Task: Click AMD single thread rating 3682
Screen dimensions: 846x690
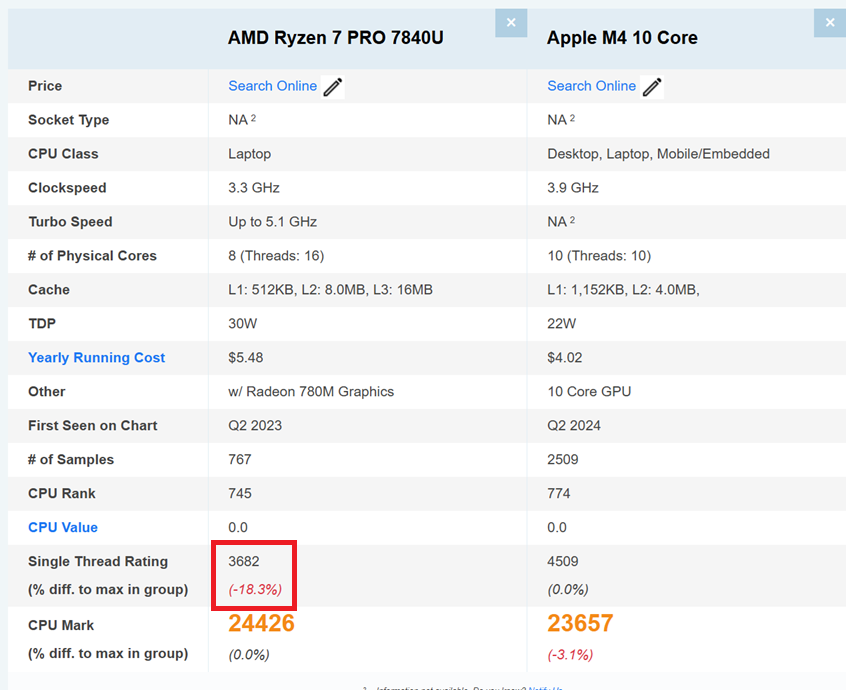Action: point(244,562)
